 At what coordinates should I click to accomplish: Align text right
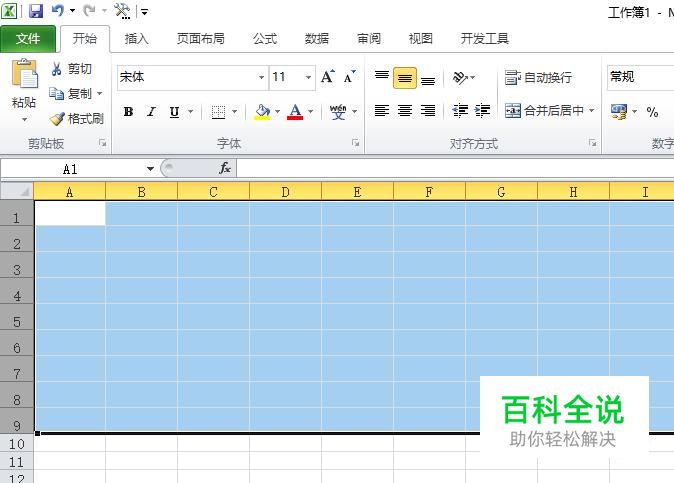click(428, 111)
